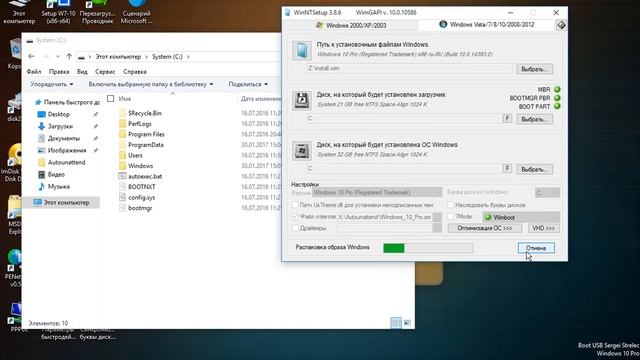Toggle the Файл ответов checkbox
The image size is (640, 360).
295,216
